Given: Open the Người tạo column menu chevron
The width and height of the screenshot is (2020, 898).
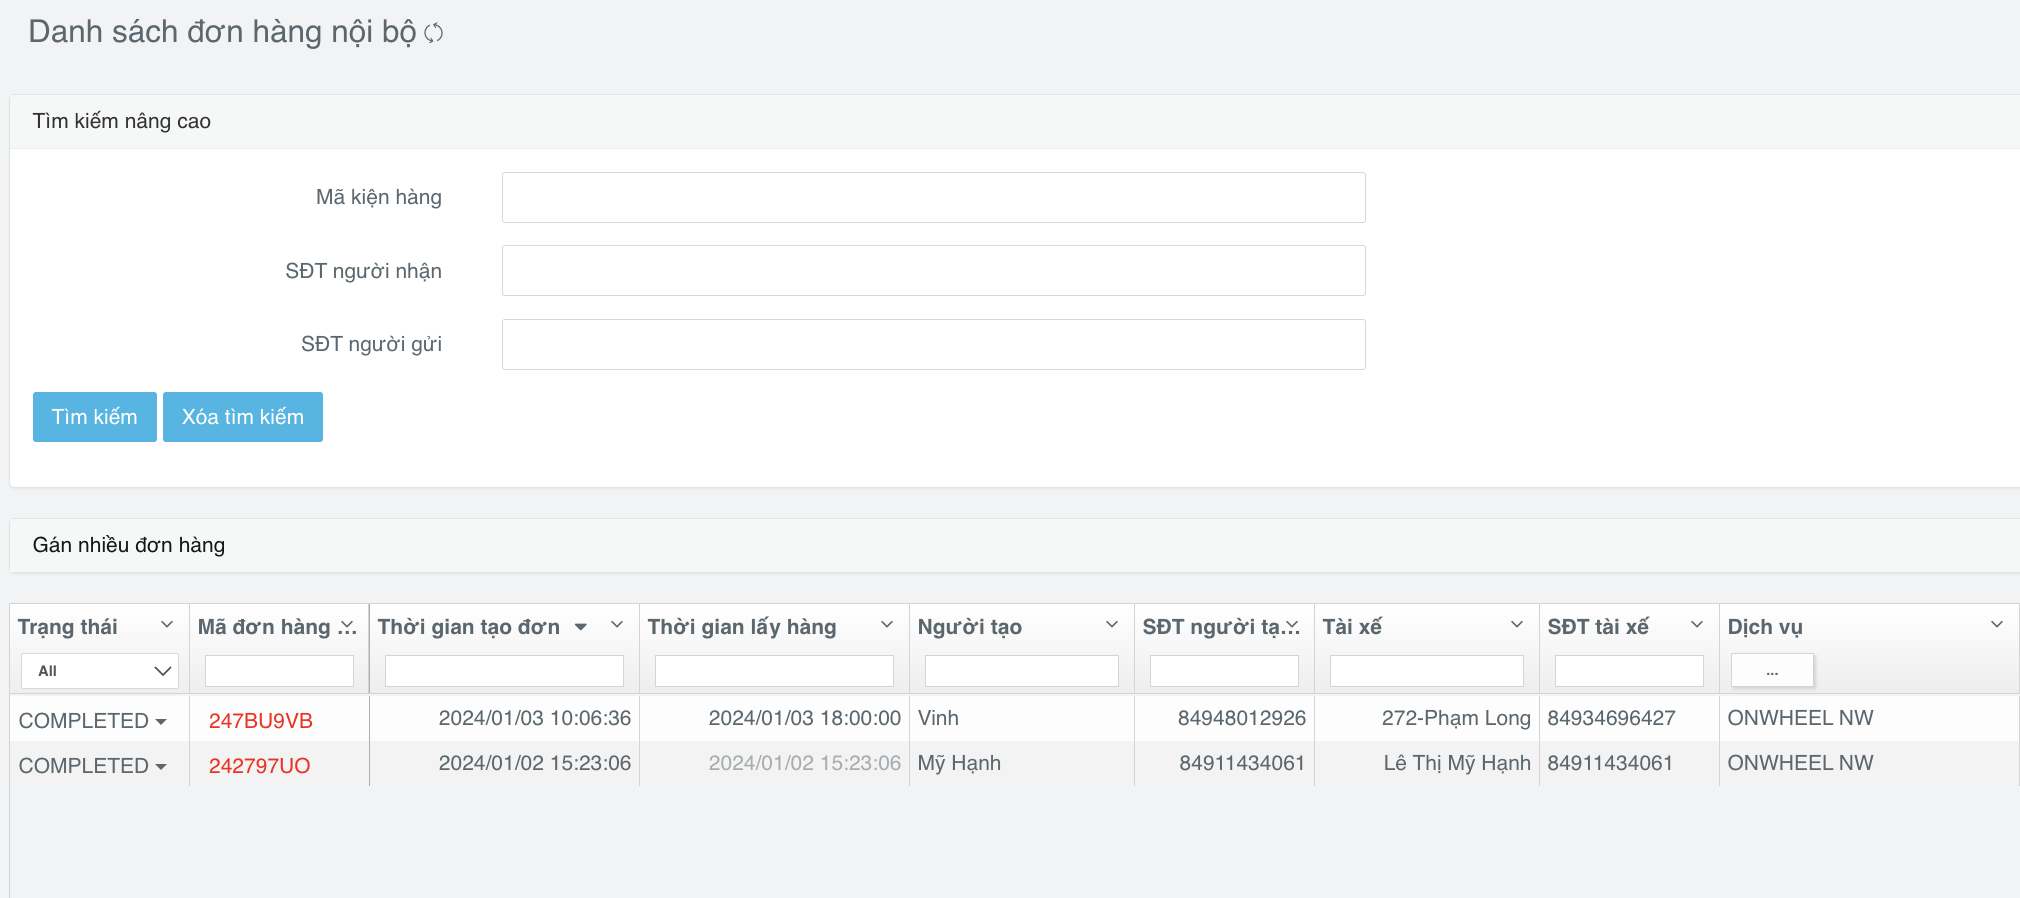Looking at the screenshot, I should point(1112,625).
